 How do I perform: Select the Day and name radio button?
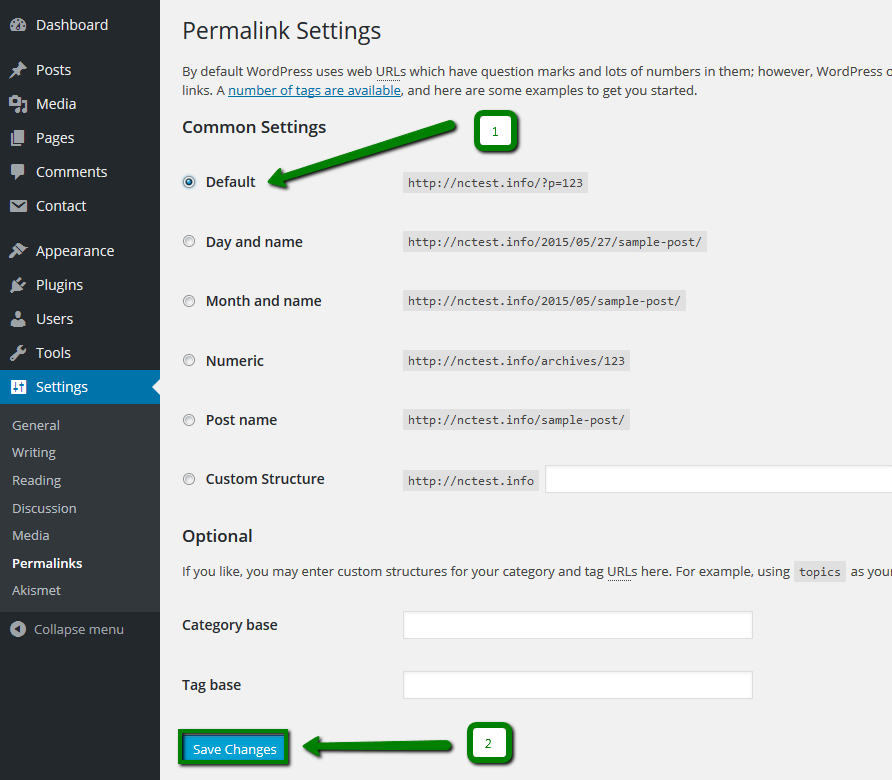coord(189,242)
